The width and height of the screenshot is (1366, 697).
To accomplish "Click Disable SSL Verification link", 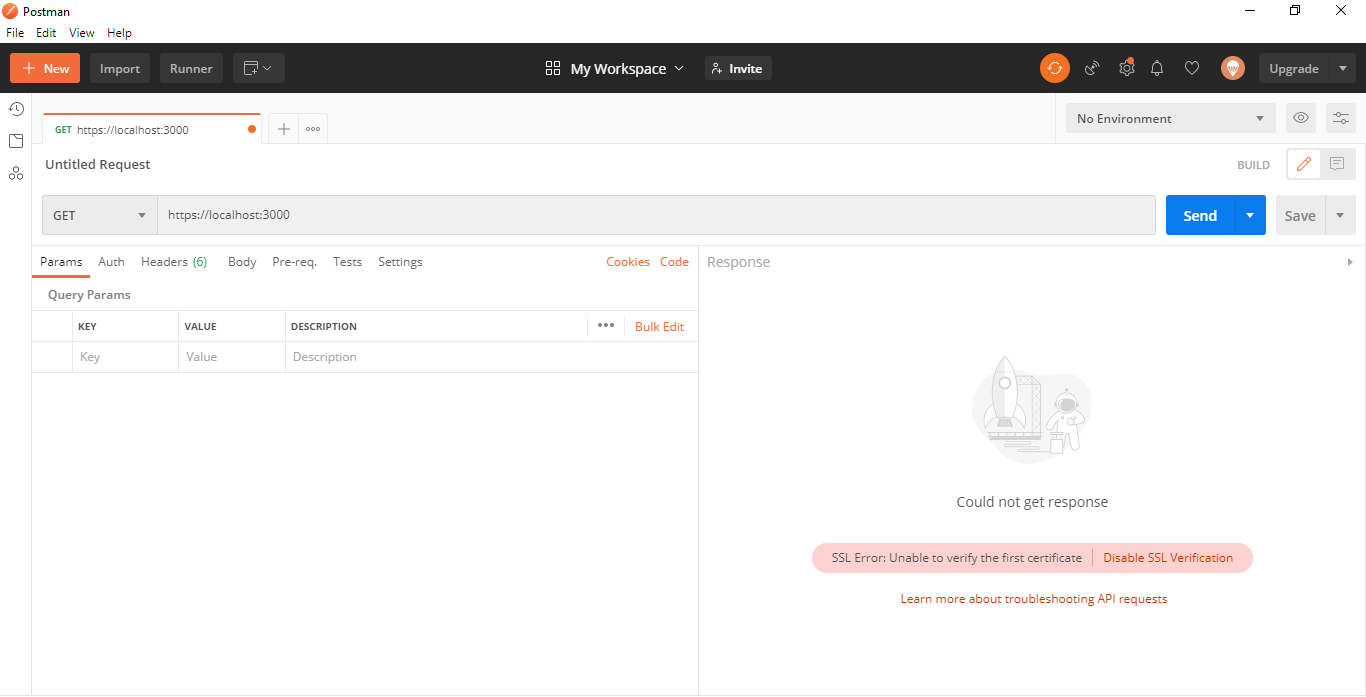I will pyautogui.click(x=1168, y=558).
